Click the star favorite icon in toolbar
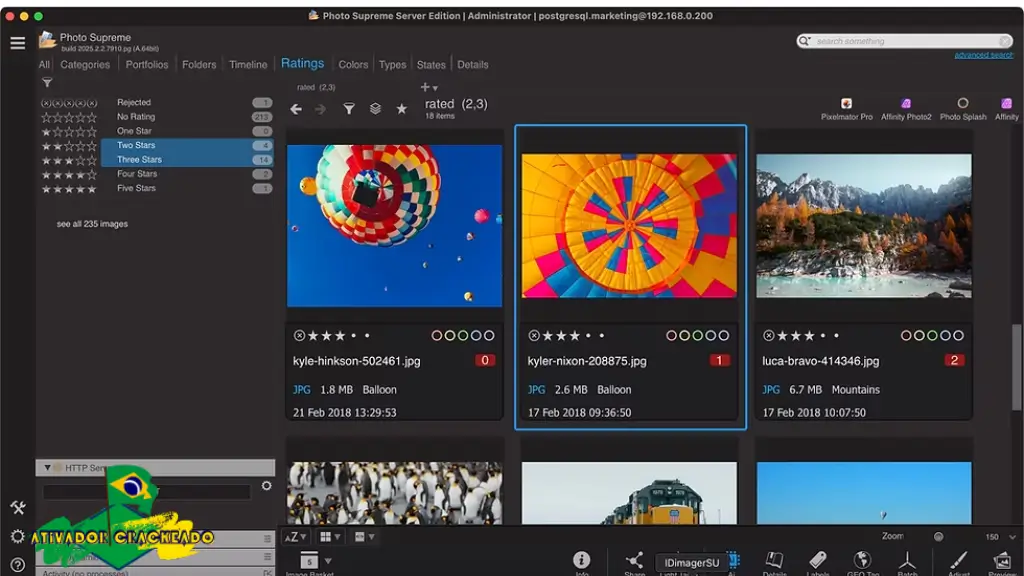The height and width of the screenshot is (576, 1024). (402, 109)
